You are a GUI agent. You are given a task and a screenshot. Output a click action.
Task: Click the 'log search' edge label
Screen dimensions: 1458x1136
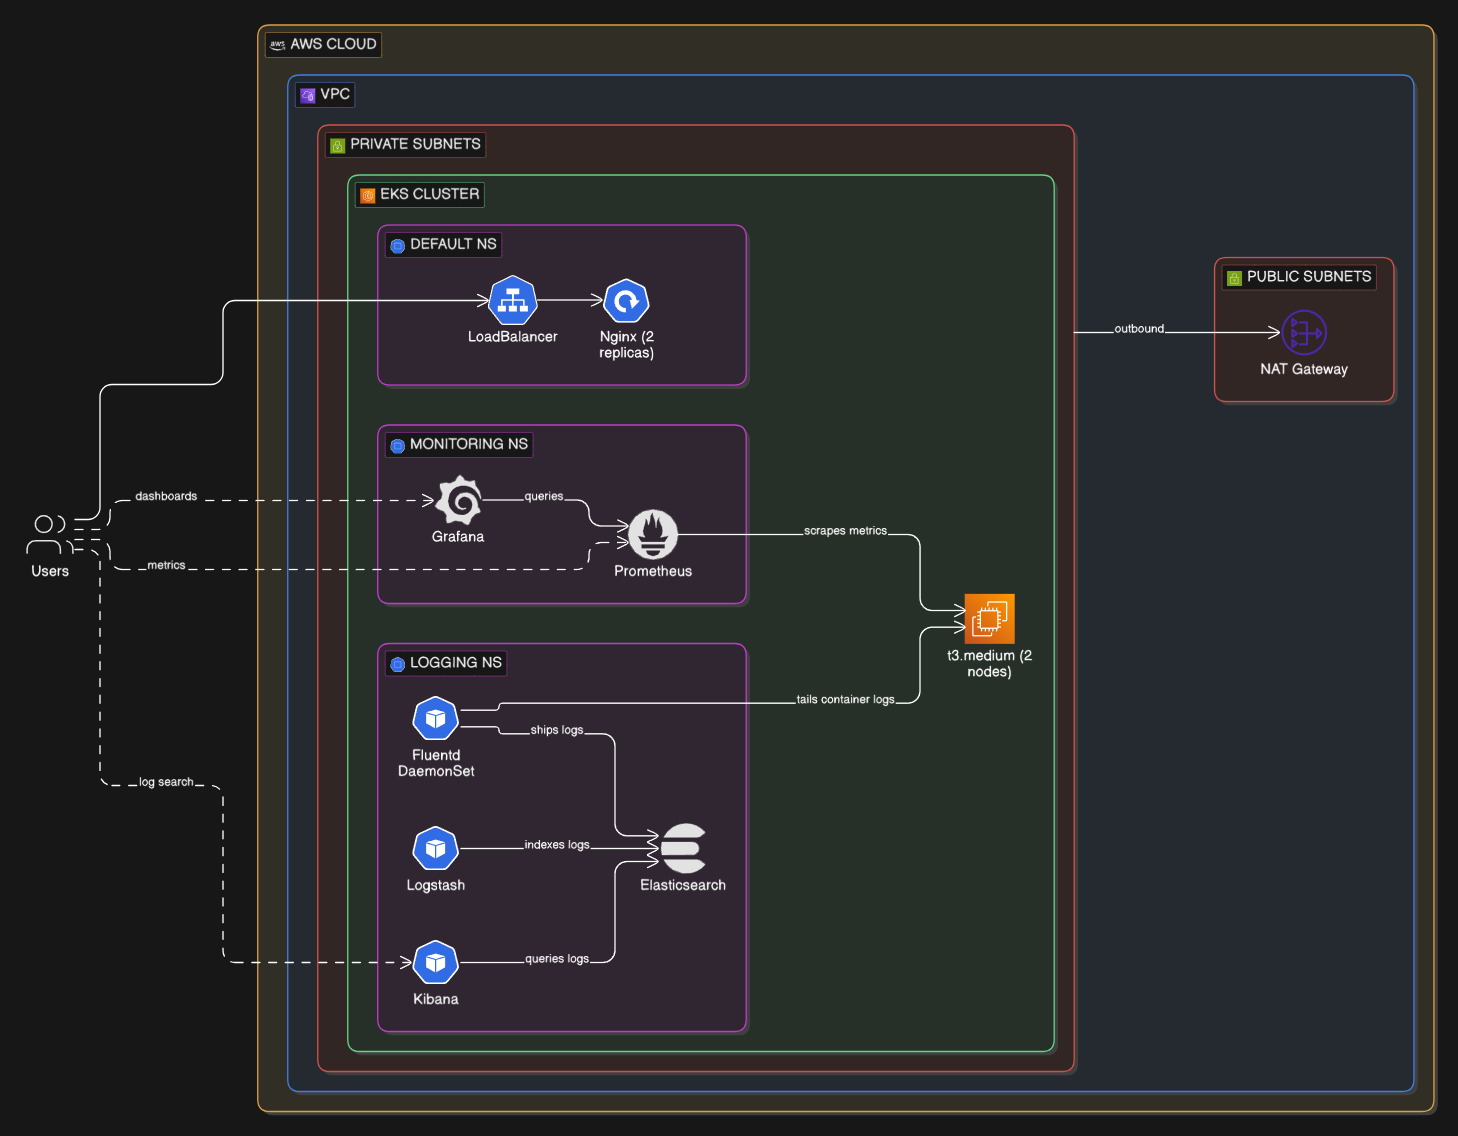click(x=166, y=782)
